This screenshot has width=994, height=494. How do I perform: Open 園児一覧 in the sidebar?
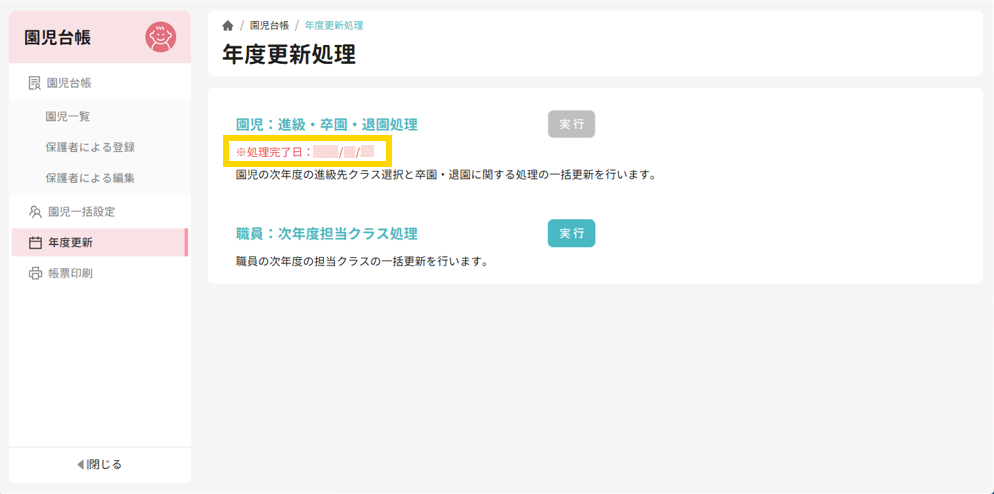click(68, 117)
